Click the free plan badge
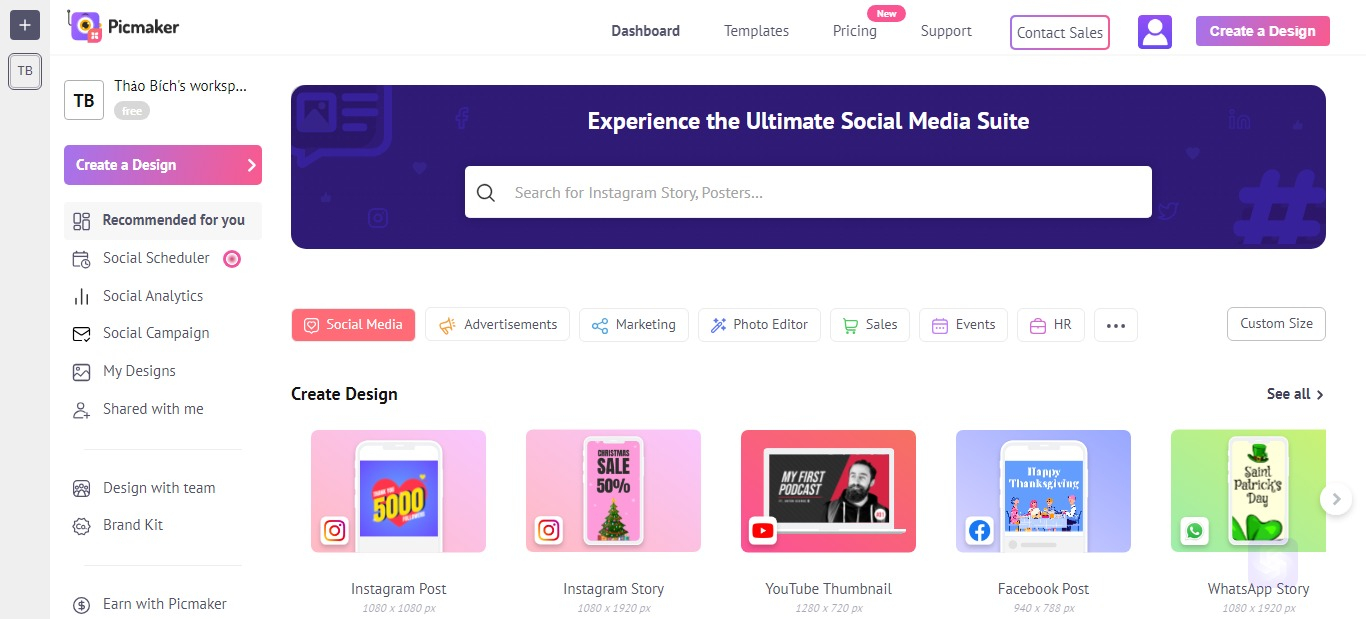The height and width of the screenshot is (619, 1366). click(132, 111)
